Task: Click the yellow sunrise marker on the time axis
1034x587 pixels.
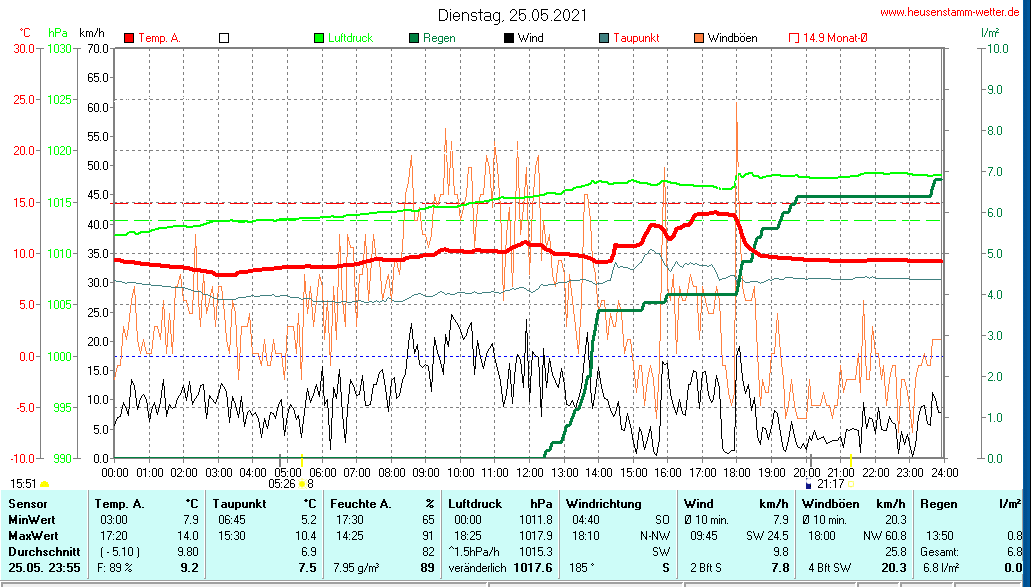Action: point(302,459)
